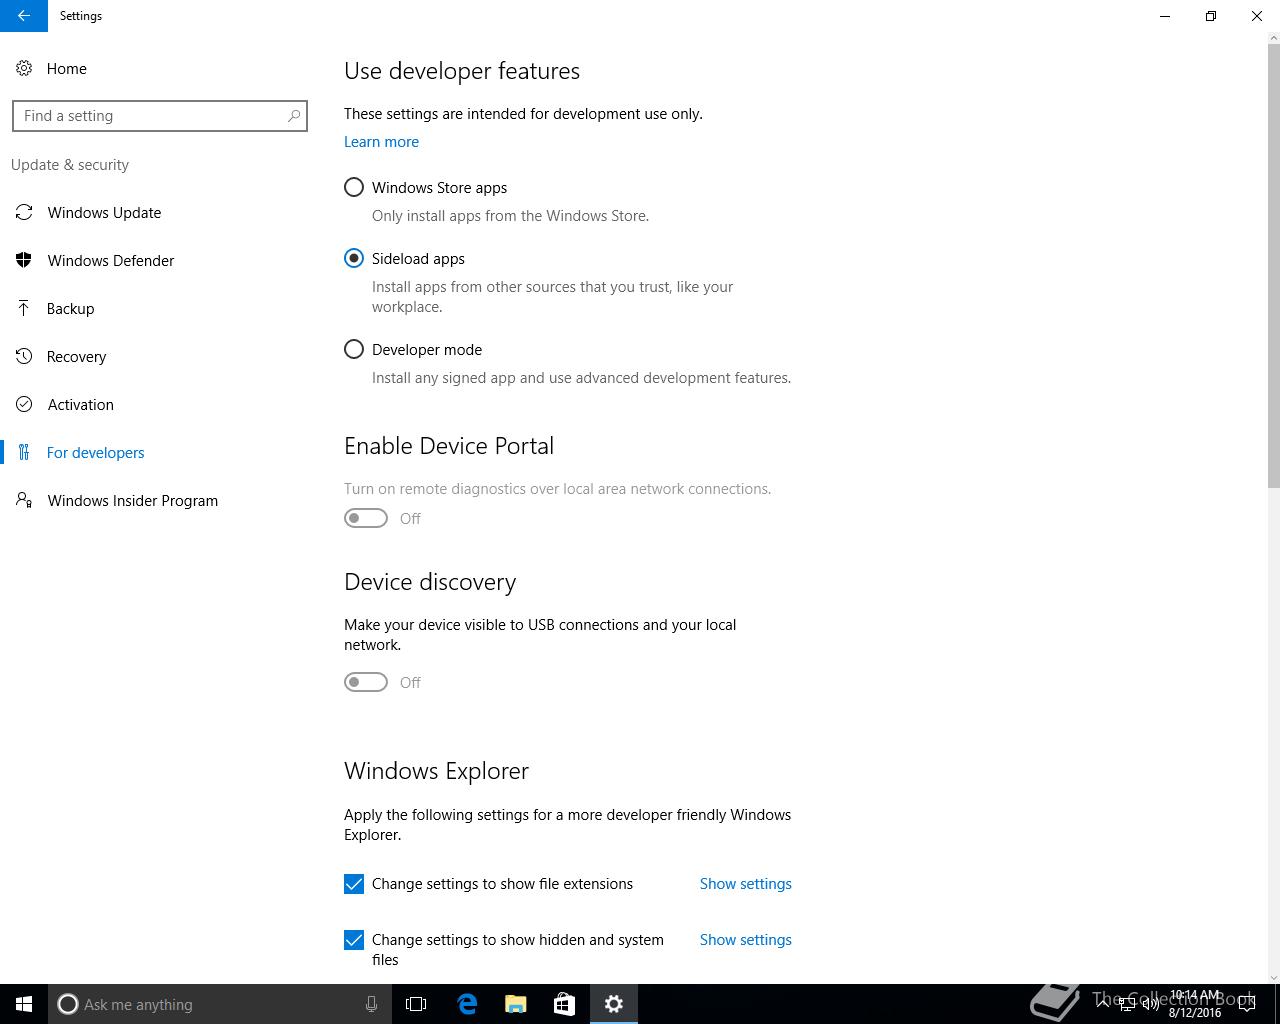Uncheck show file extensions checkbox
1280x1024 pixels.
[354, 884]
